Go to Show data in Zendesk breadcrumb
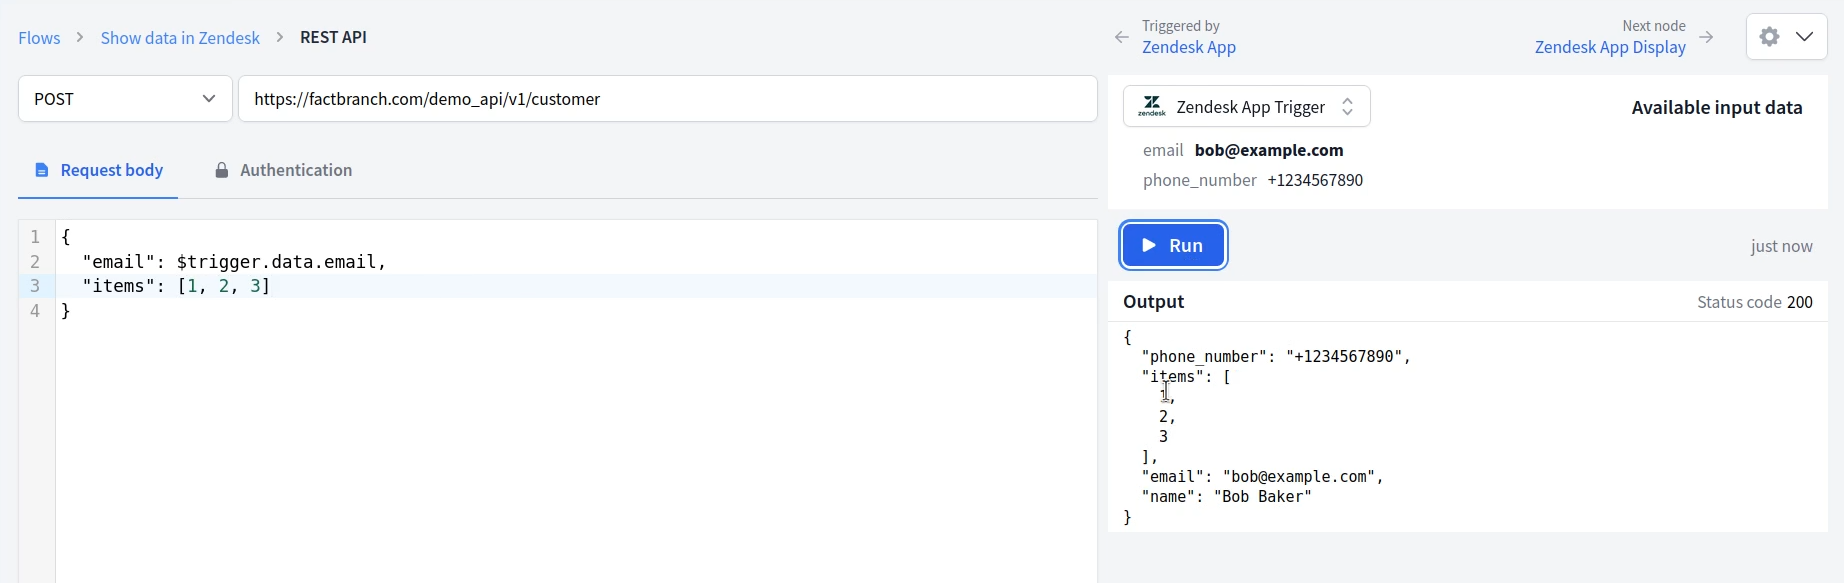The height and width of the screenshot is (583, 1844). [x=180, y=38]
